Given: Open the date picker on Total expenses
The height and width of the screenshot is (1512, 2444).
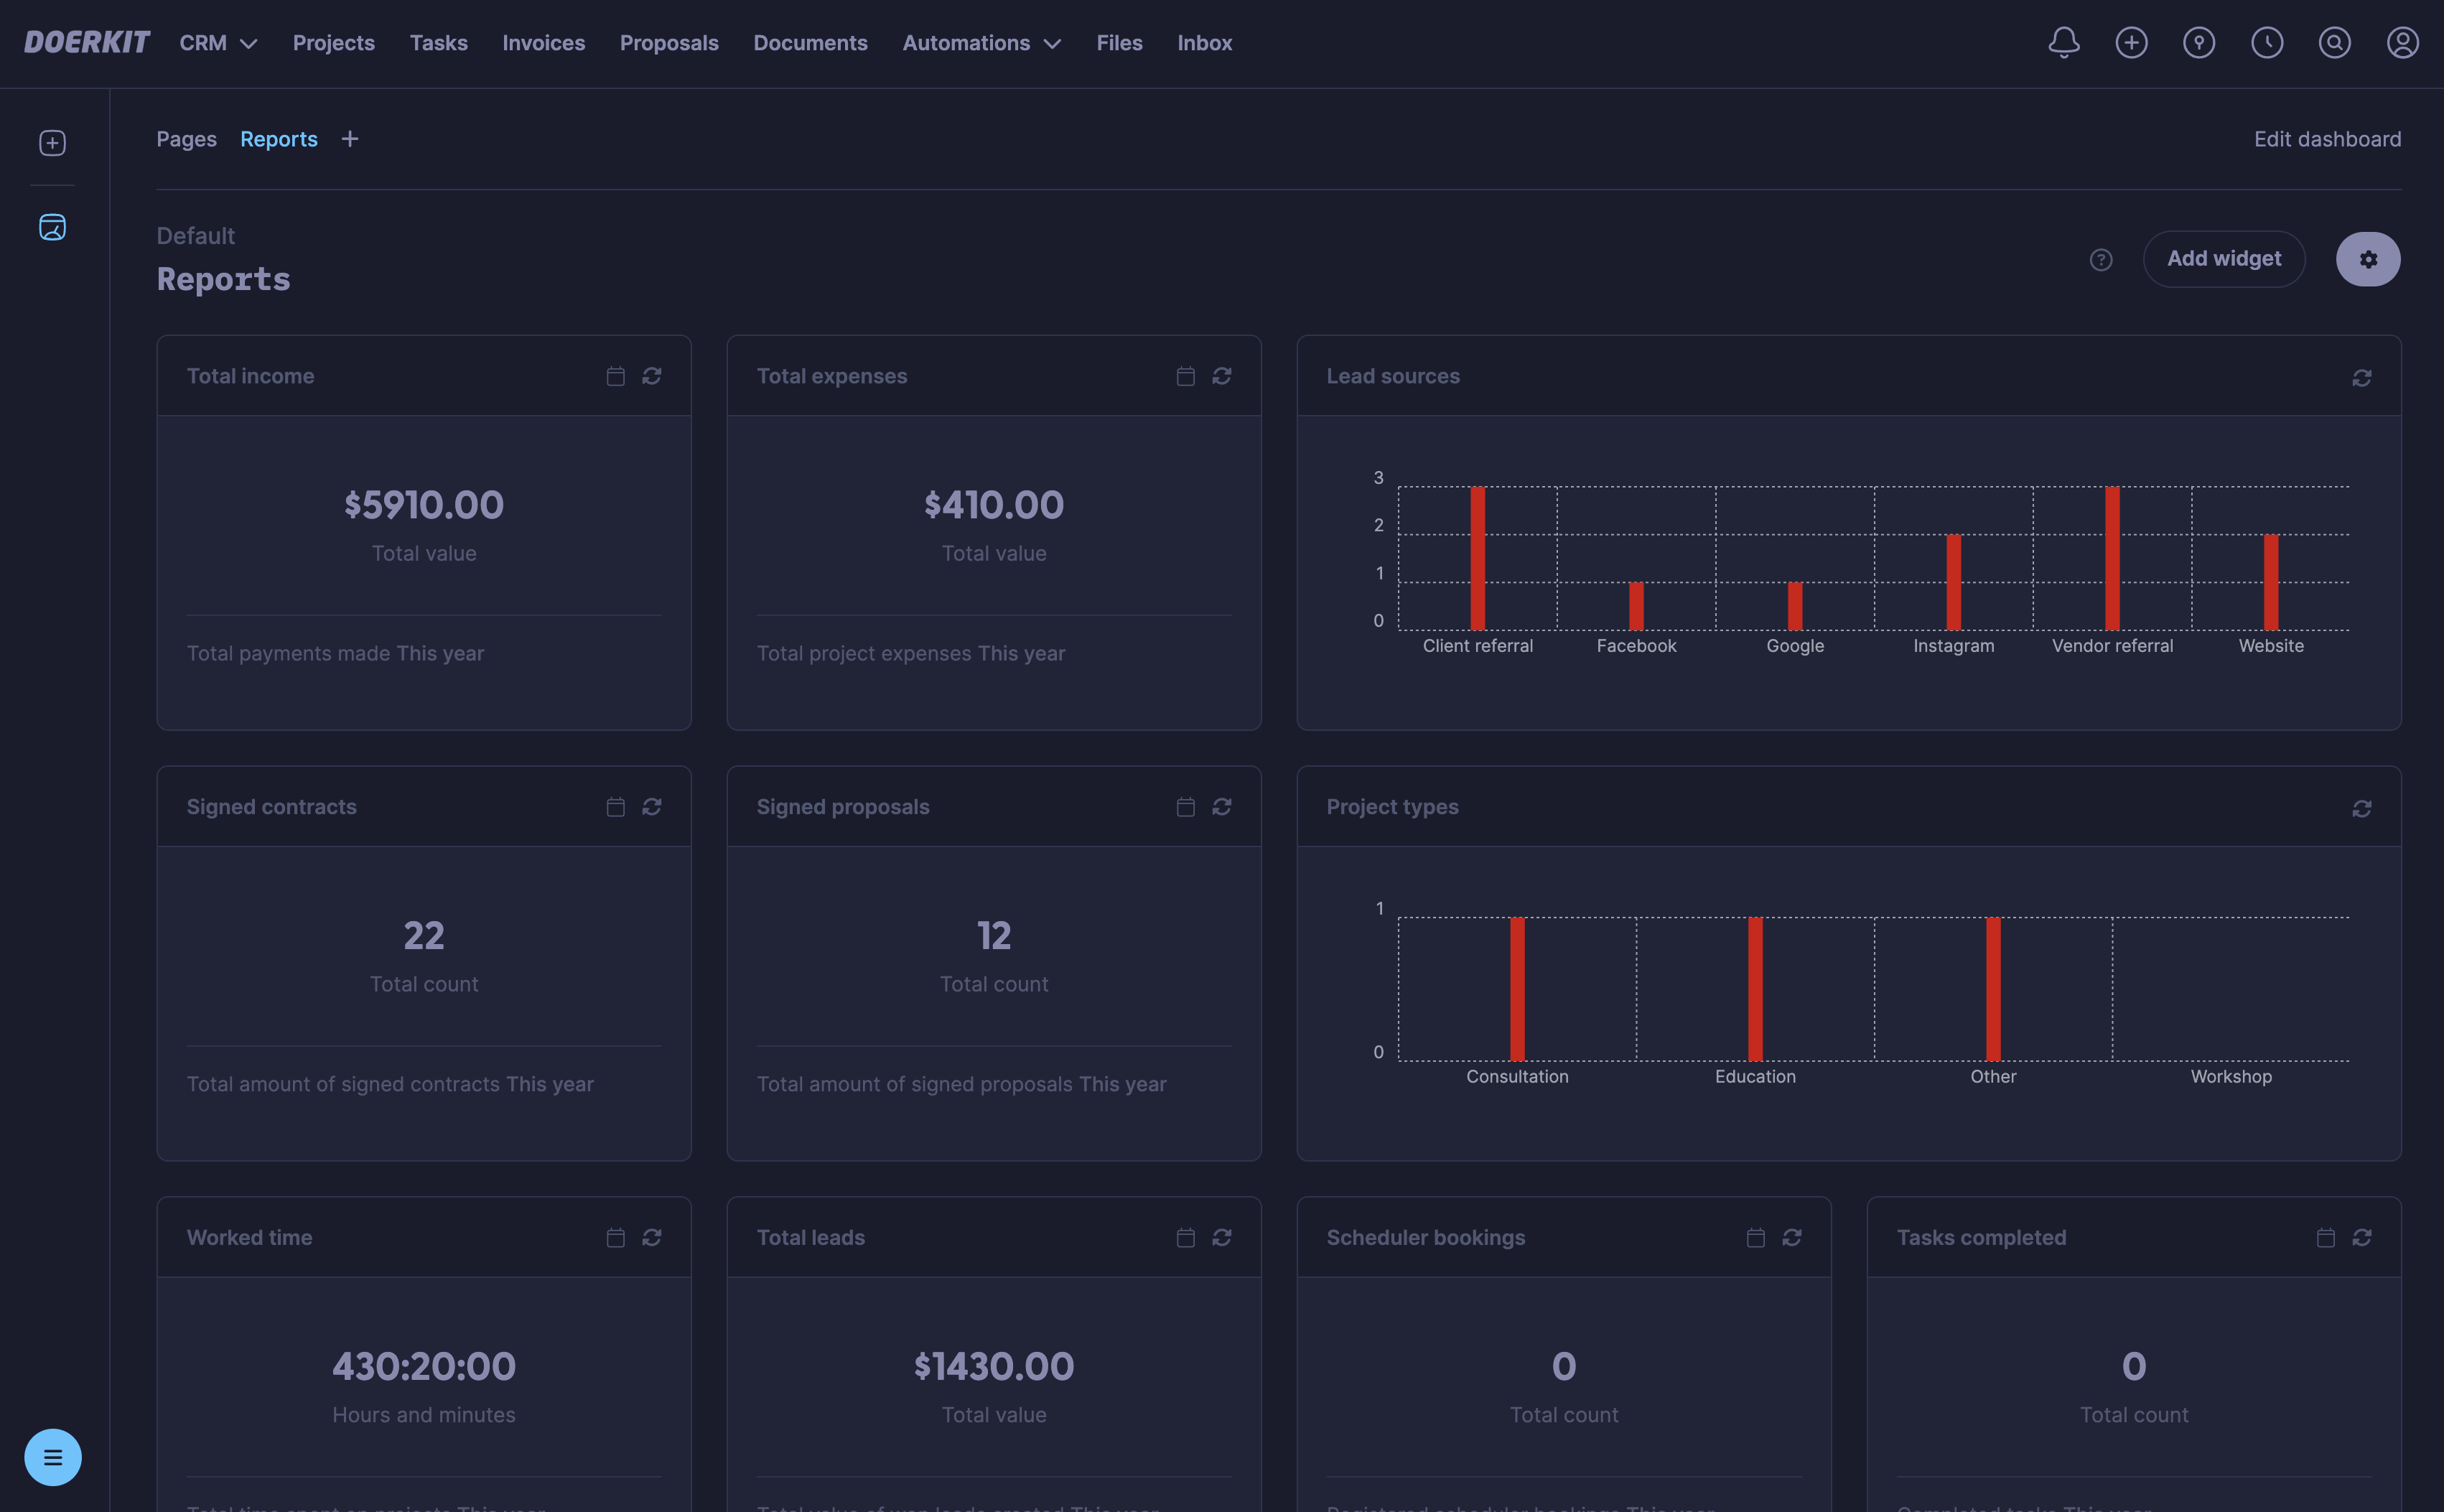Looking at the screenshot, I should (x=1185, y=376).
